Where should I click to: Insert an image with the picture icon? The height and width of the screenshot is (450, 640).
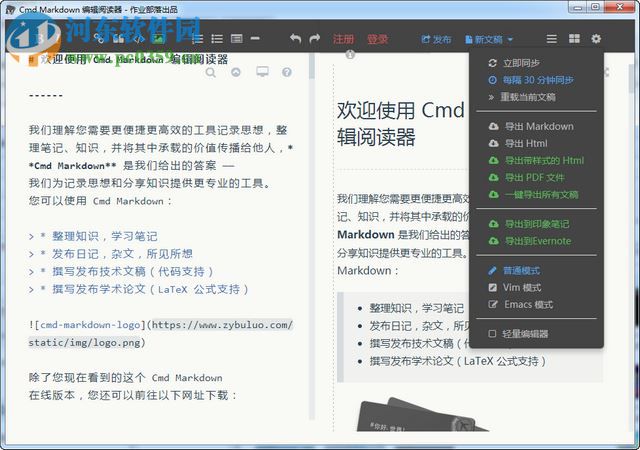[x=158, y=39]
